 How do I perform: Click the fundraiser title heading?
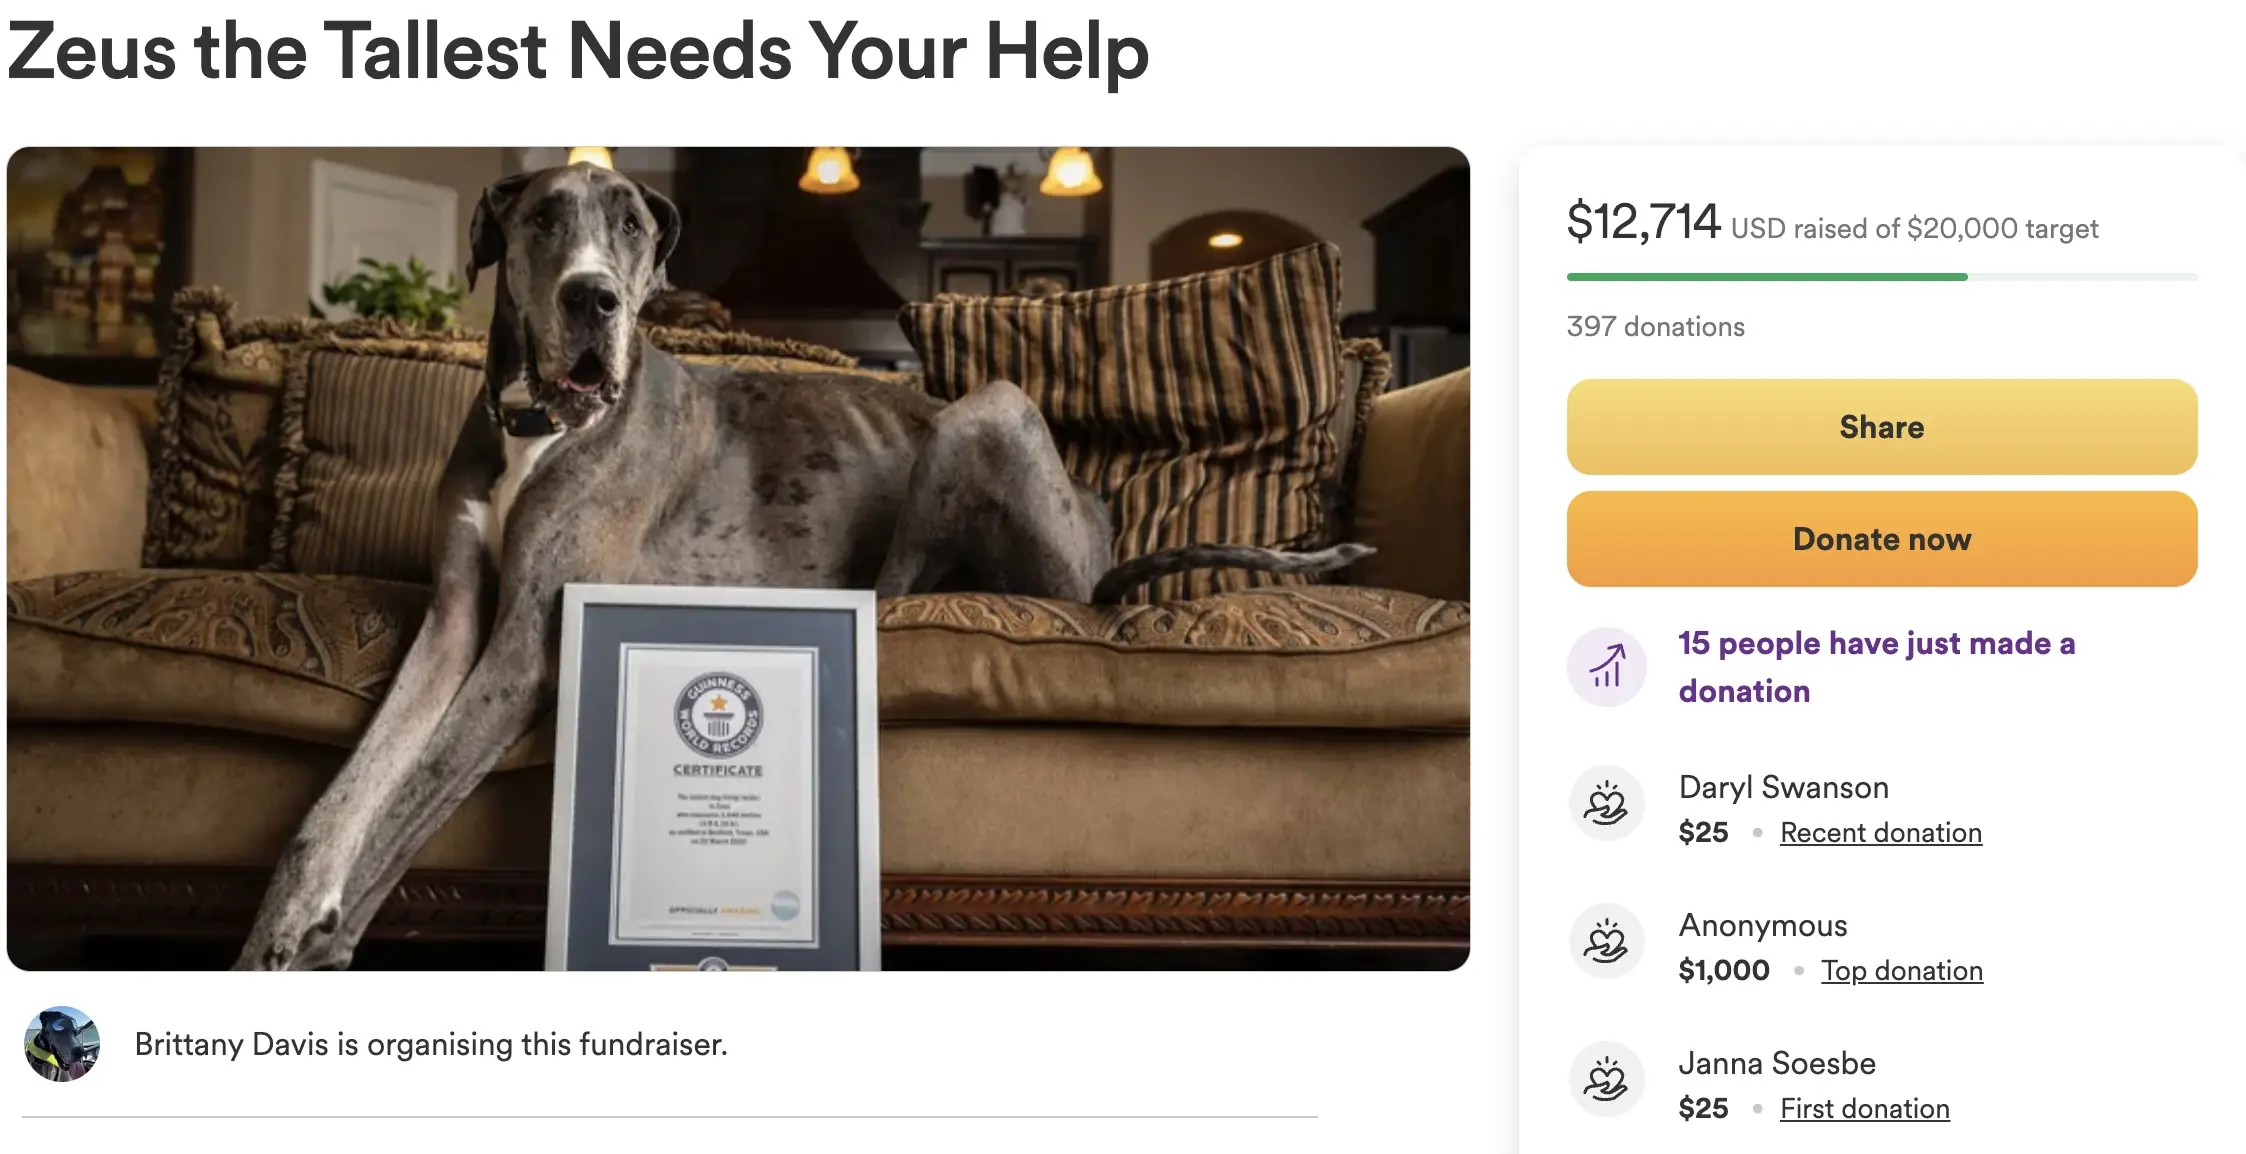[x=578, y=52]
